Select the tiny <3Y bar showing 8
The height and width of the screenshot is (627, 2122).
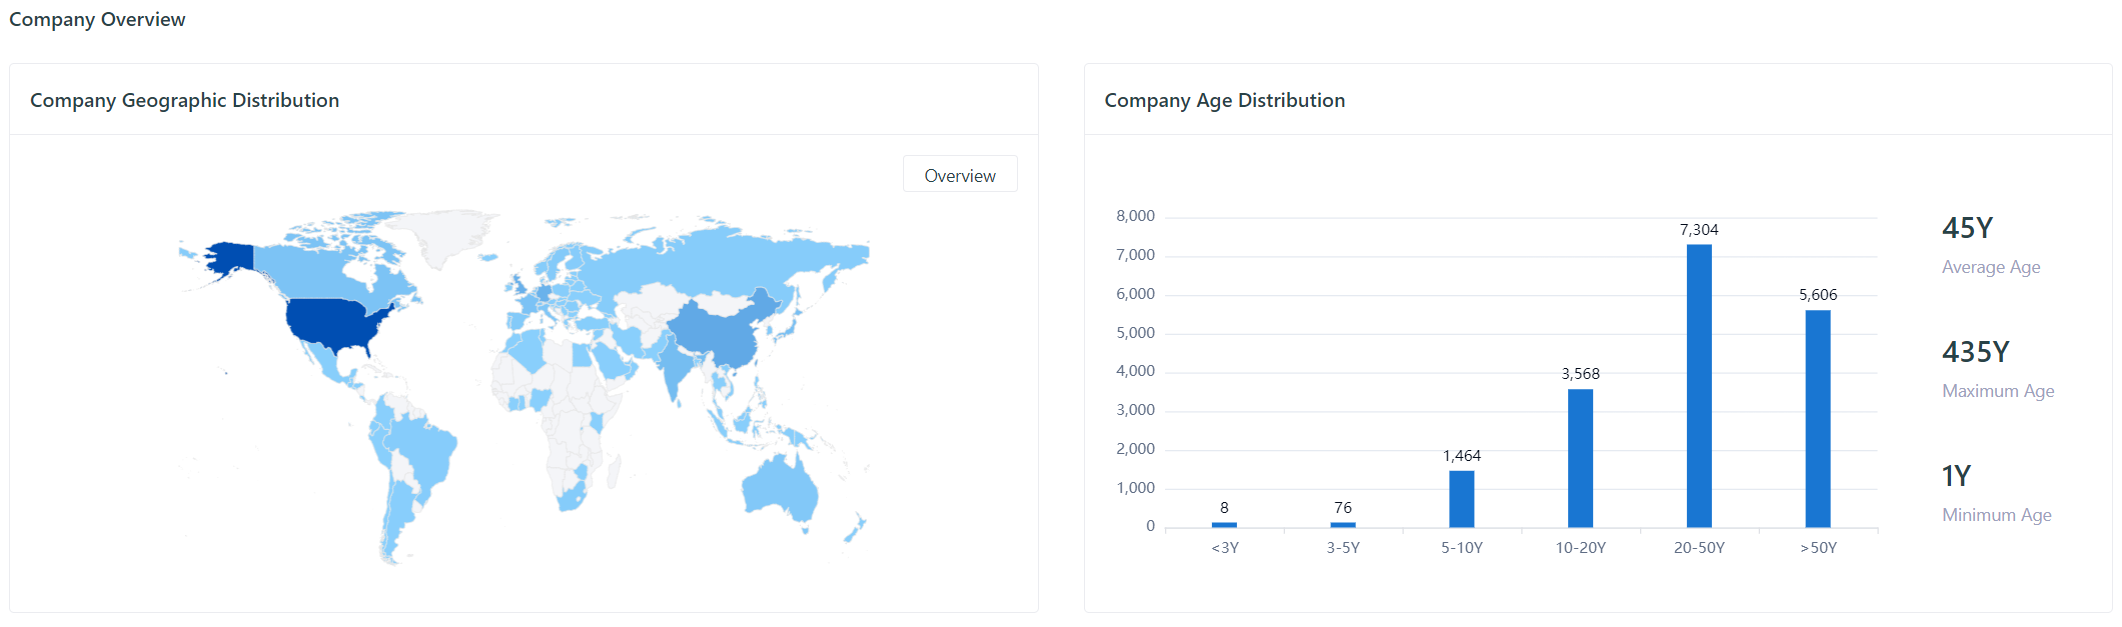point(1224,524)
